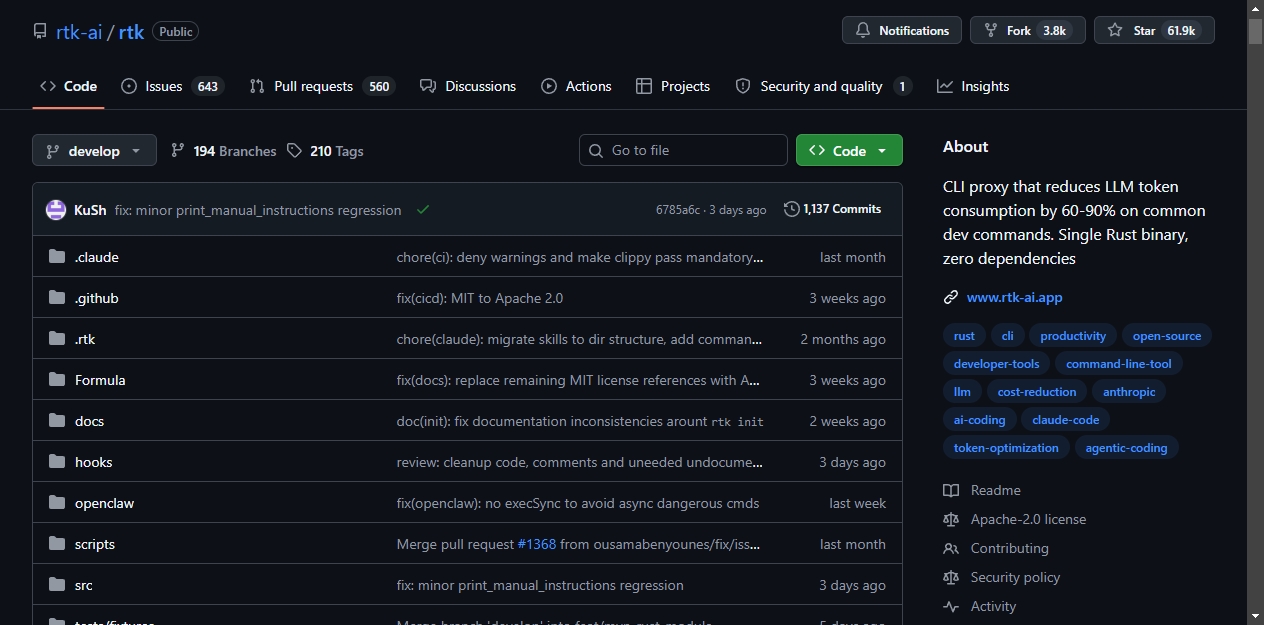Click the Insights graph icon
This screenshot has width=1264, height=625.
tap(945, 86)
